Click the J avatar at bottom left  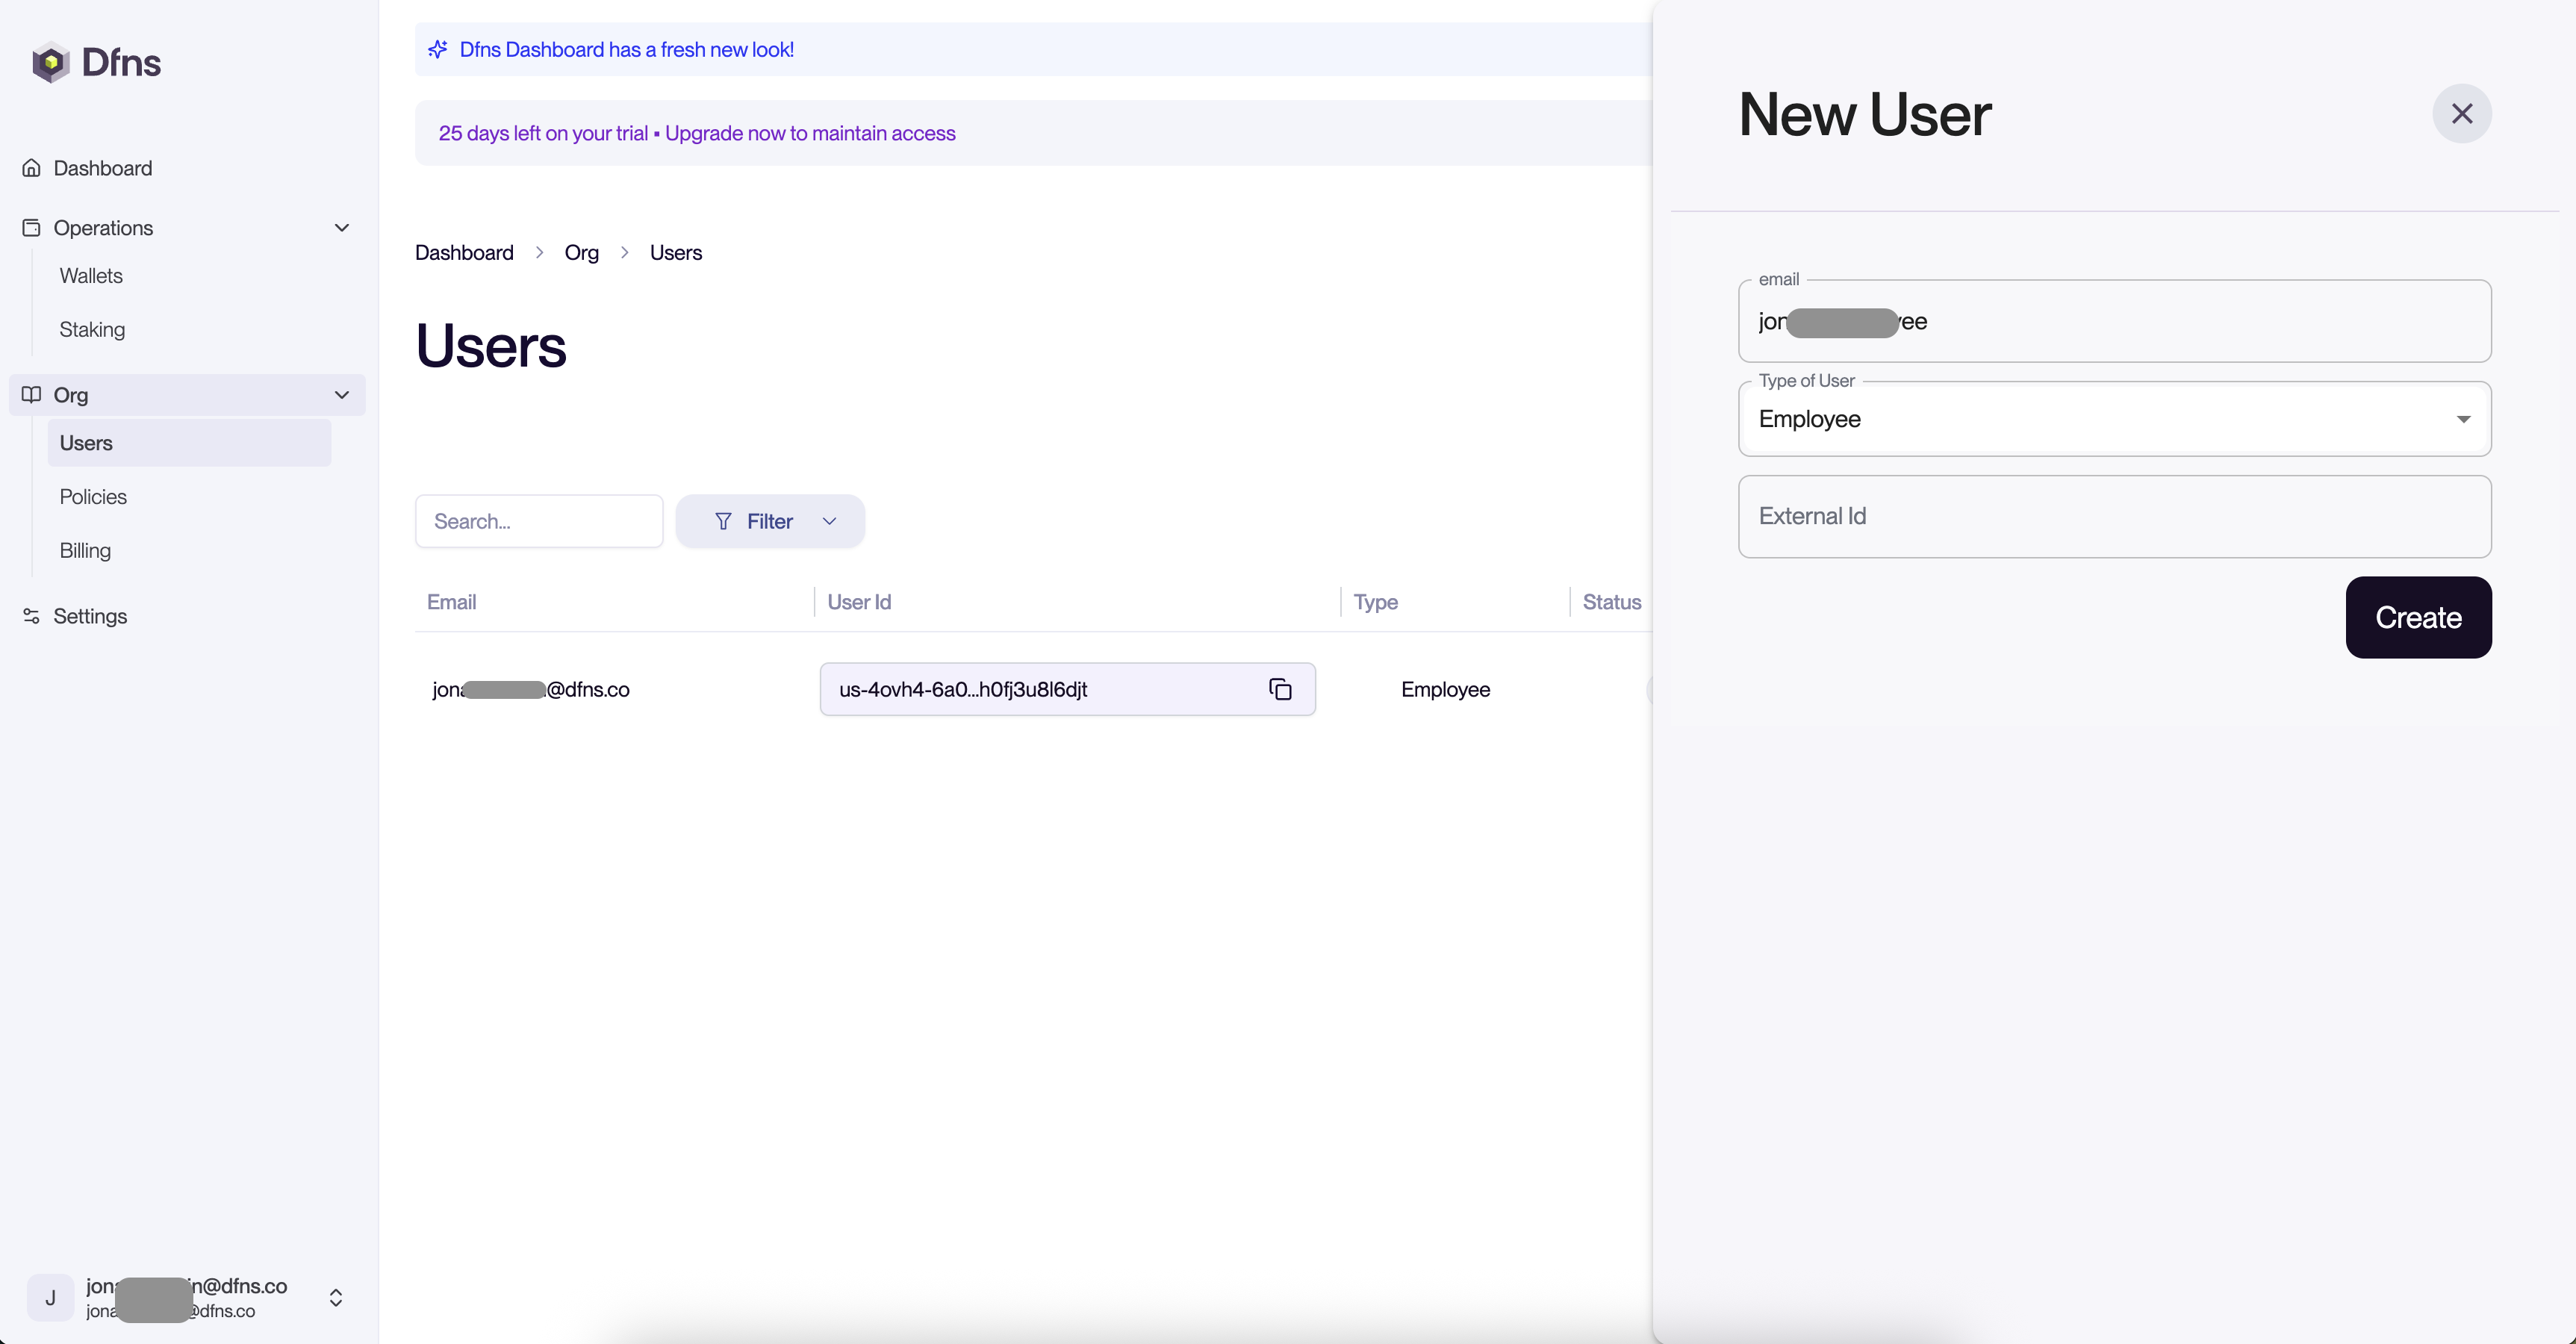[50, 1298]
